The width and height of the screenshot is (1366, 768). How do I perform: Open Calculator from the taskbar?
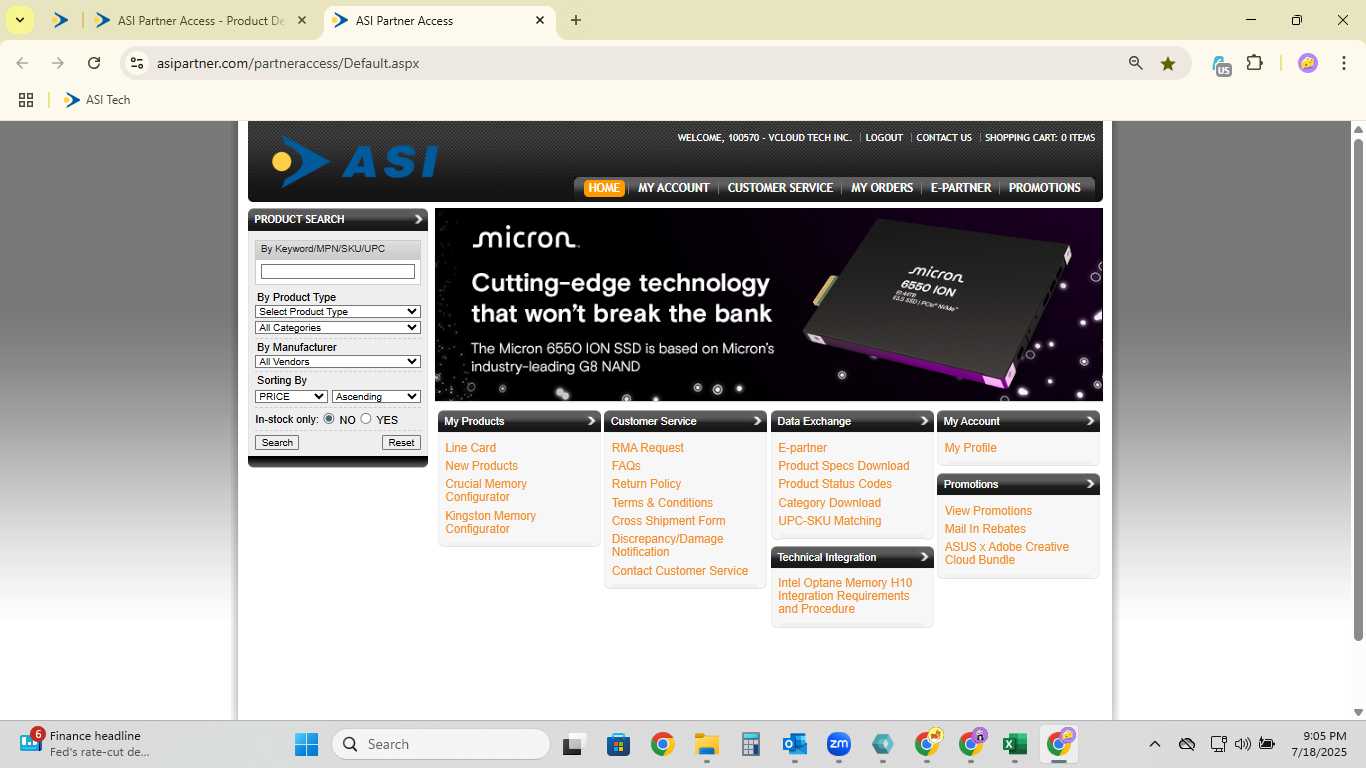[x=751, y=744]
